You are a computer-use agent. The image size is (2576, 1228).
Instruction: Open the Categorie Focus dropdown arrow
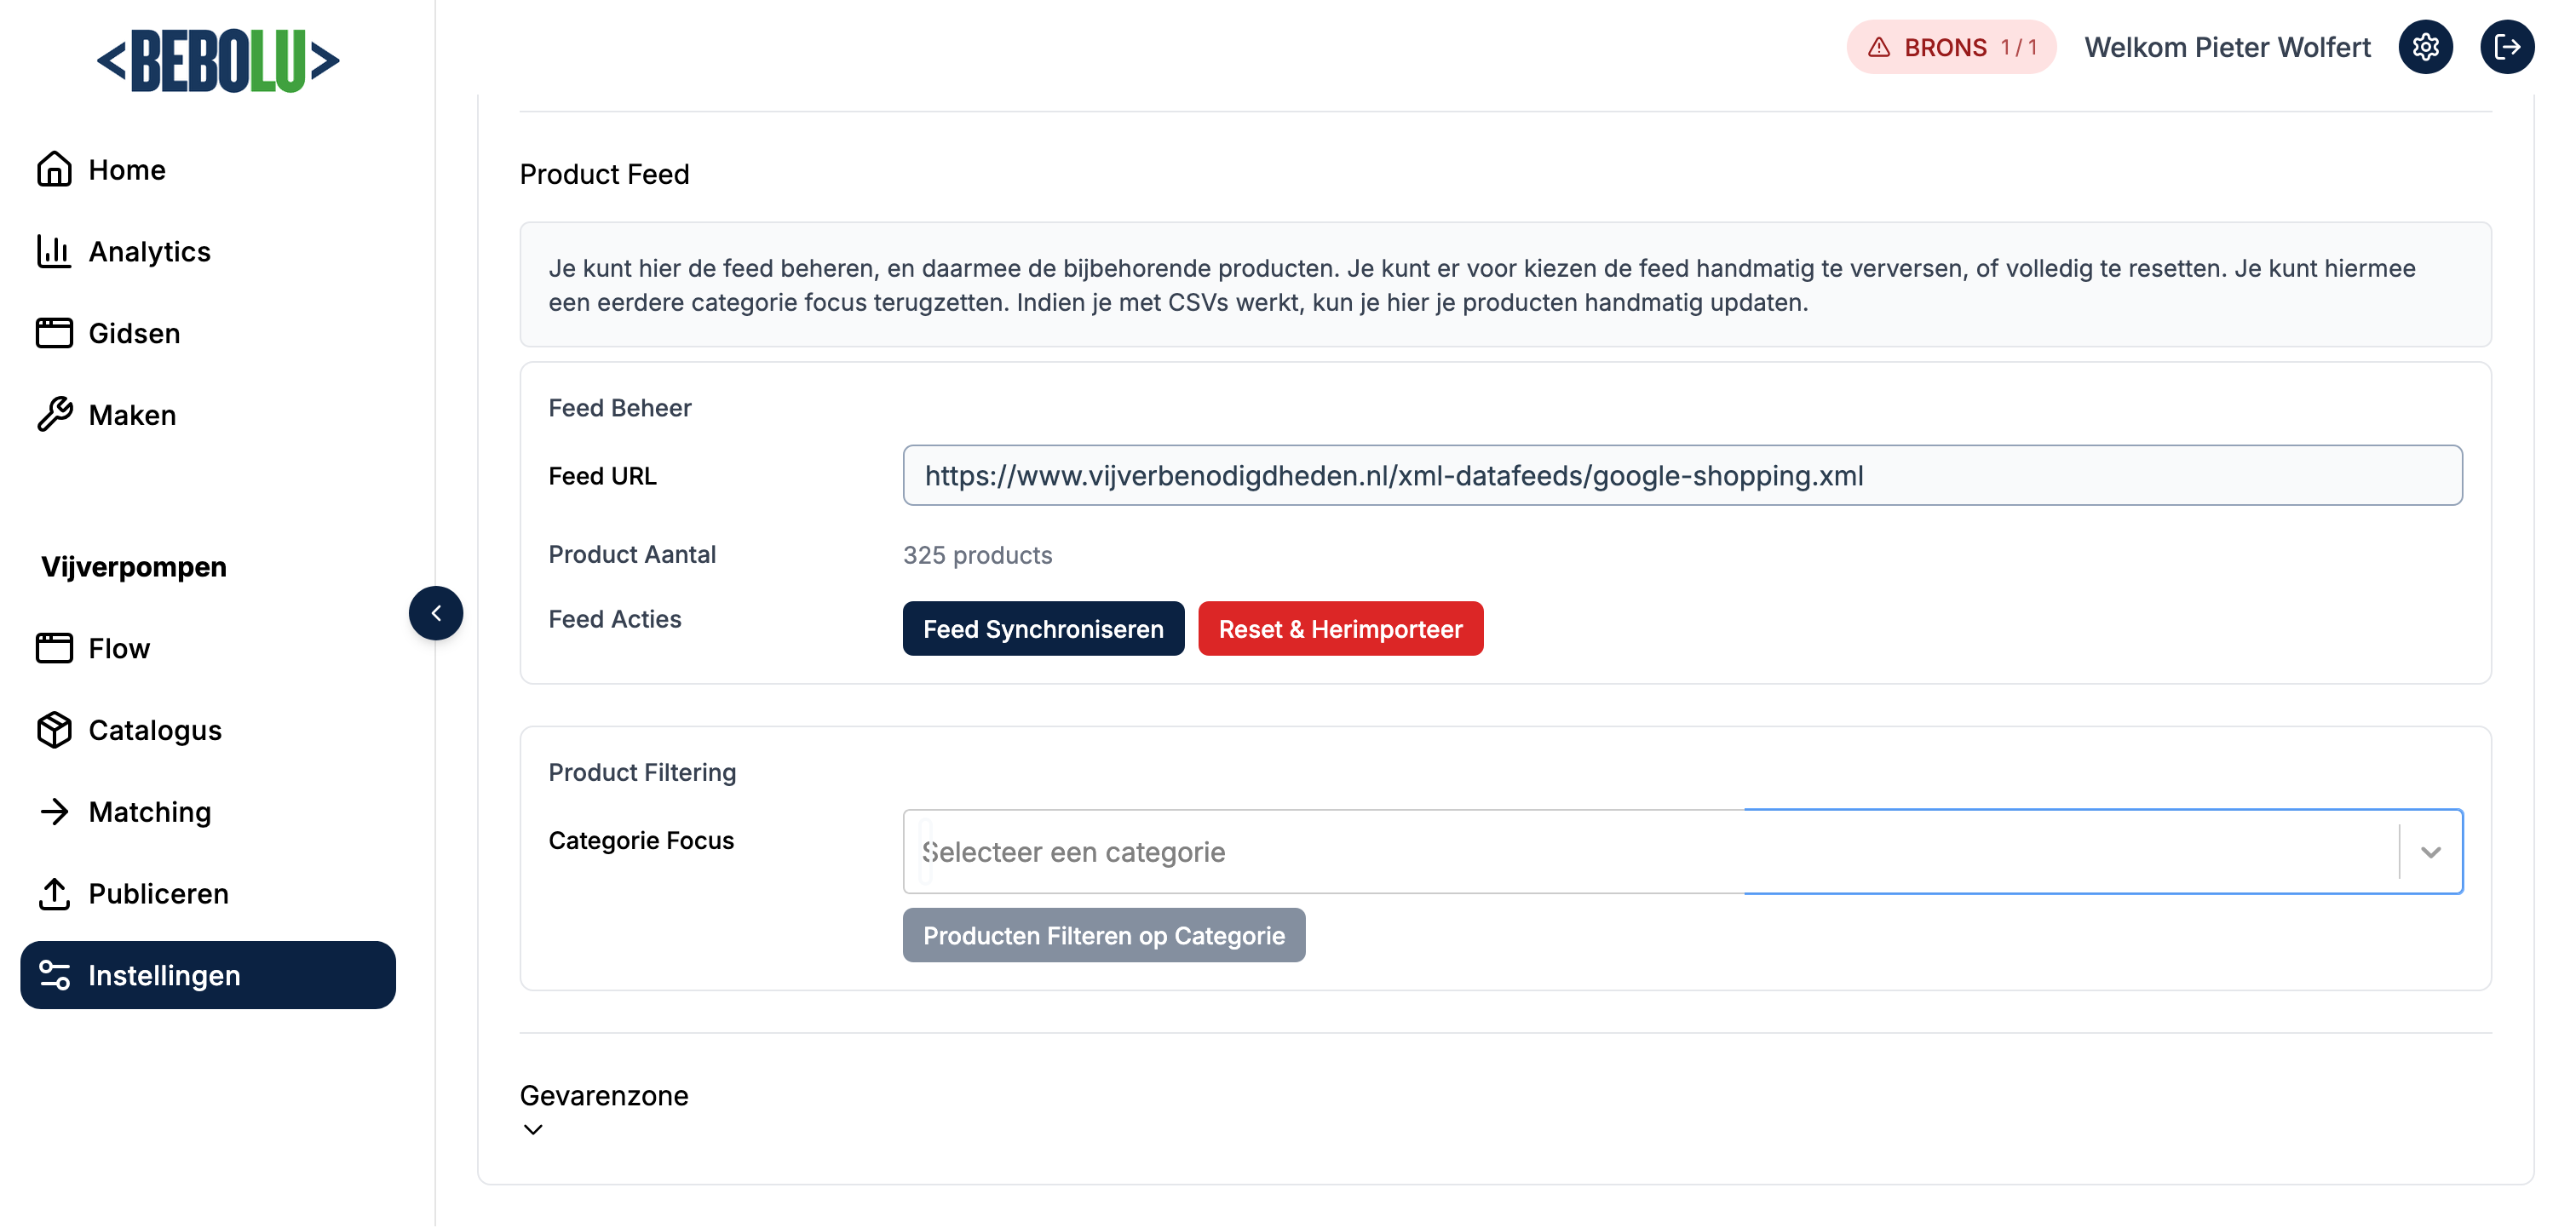pos(2430,852)
